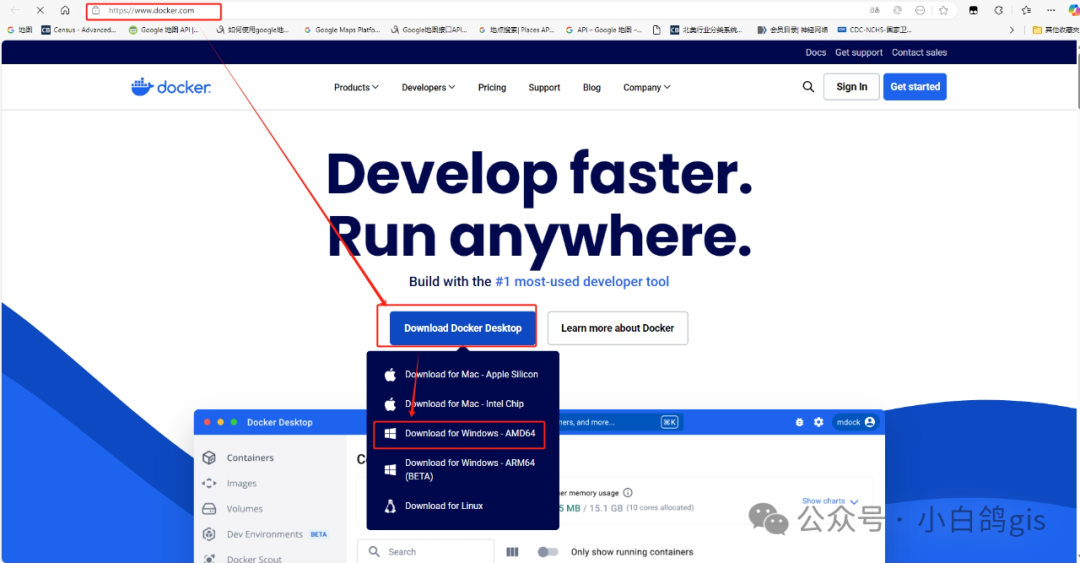Open Docker Desktop settings gear icon
Screen dimensions: 1080x563
coord(818,422)
